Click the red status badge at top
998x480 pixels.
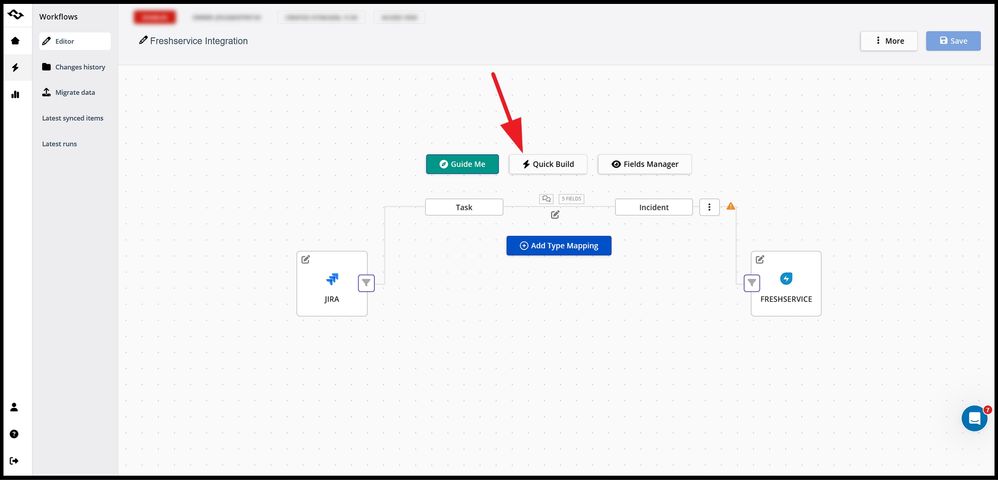pyautogui.click(x=155, y=18)
